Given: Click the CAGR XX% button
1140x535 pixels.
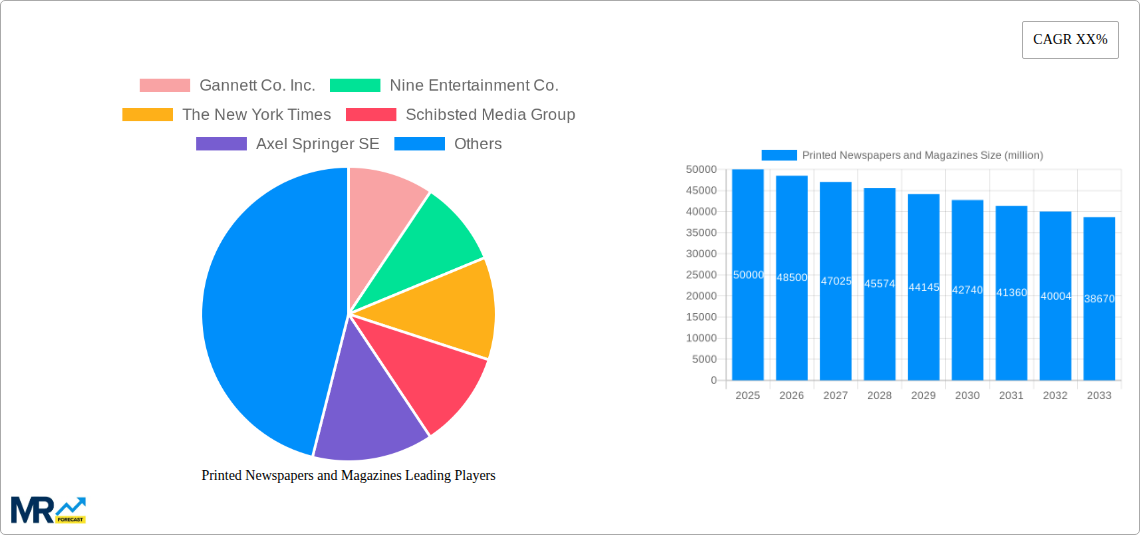Looking at the screenshot, I should coord(1070,40).
